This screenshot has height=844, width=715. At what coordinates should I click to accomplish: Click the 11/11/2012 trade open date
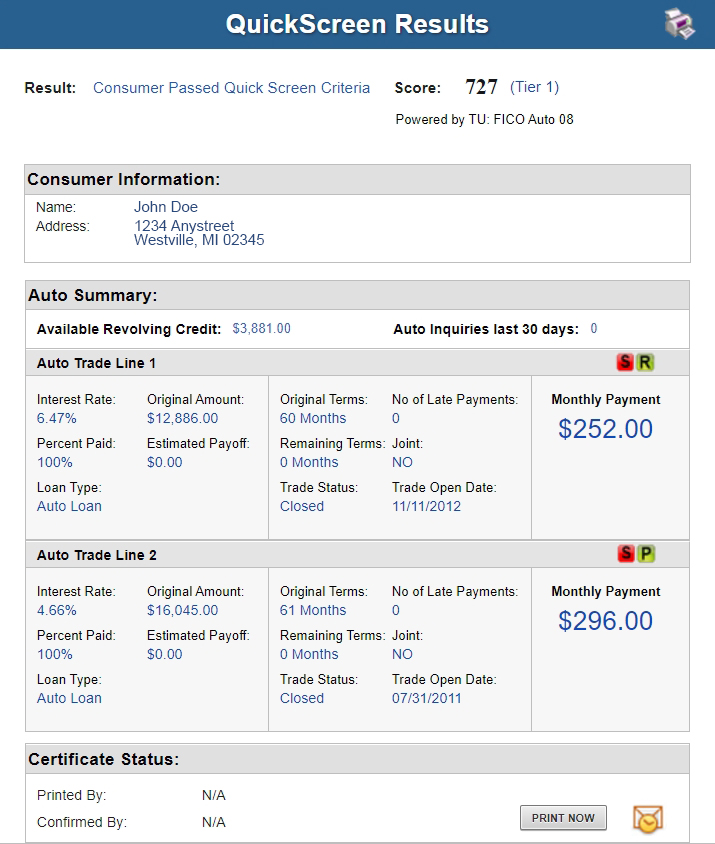click(426, 506)
